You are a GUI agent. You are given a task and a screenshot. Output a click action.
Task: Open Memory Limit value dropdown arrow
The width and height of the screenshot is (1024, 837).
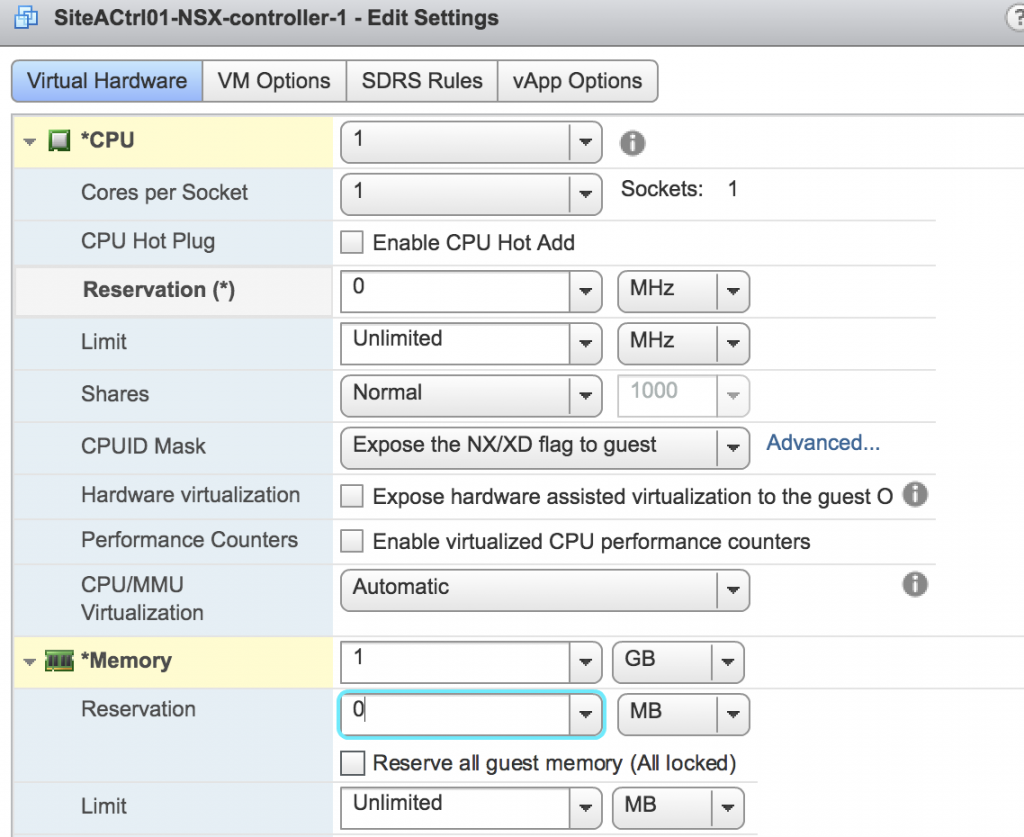pyautogui.click(x=585, y=808)
